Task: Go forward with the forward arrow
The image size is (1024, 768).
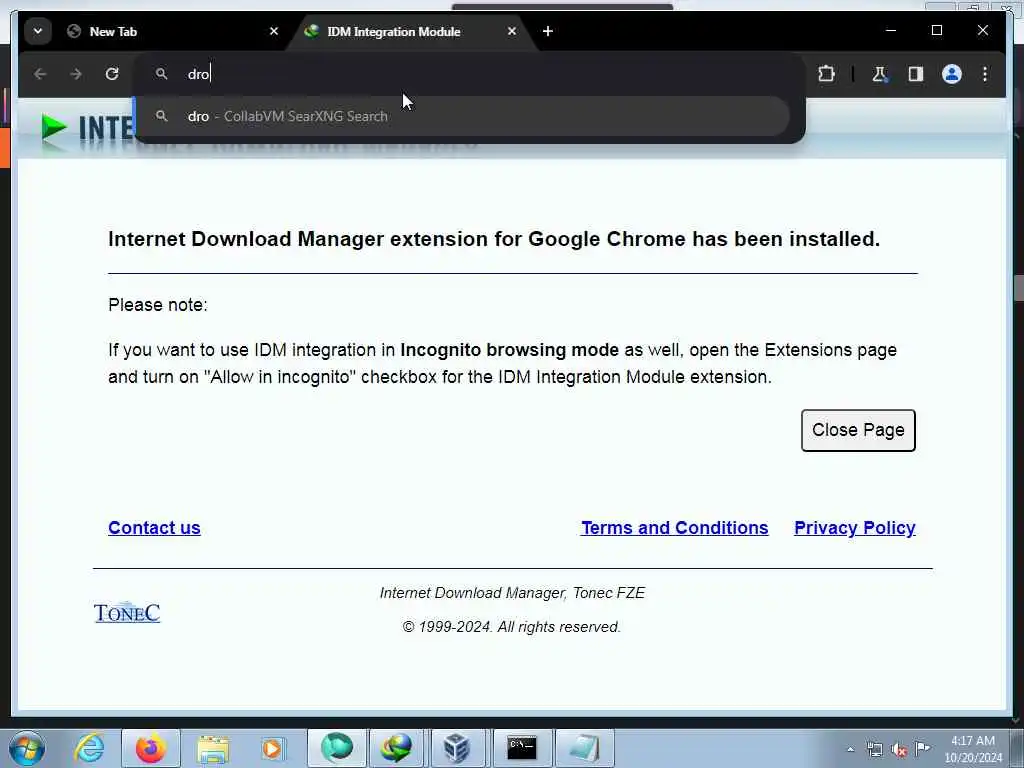Action: tap(76, 74)
